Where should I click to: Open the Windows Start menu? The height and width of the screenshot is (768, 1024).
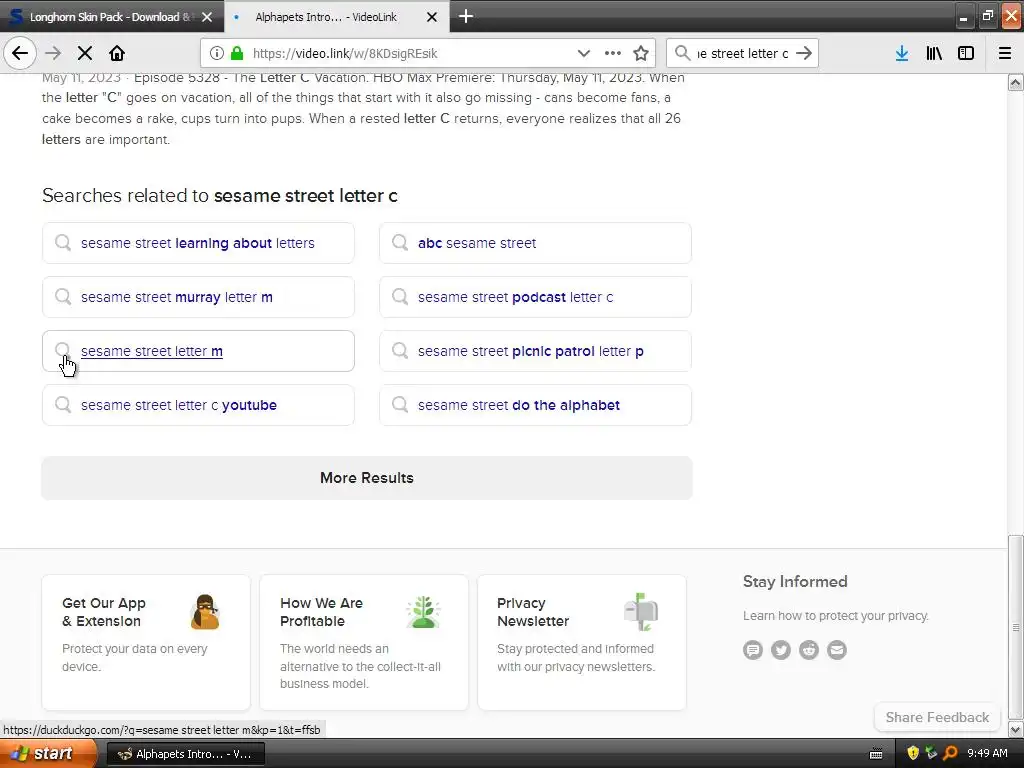(x=48, y=754)
